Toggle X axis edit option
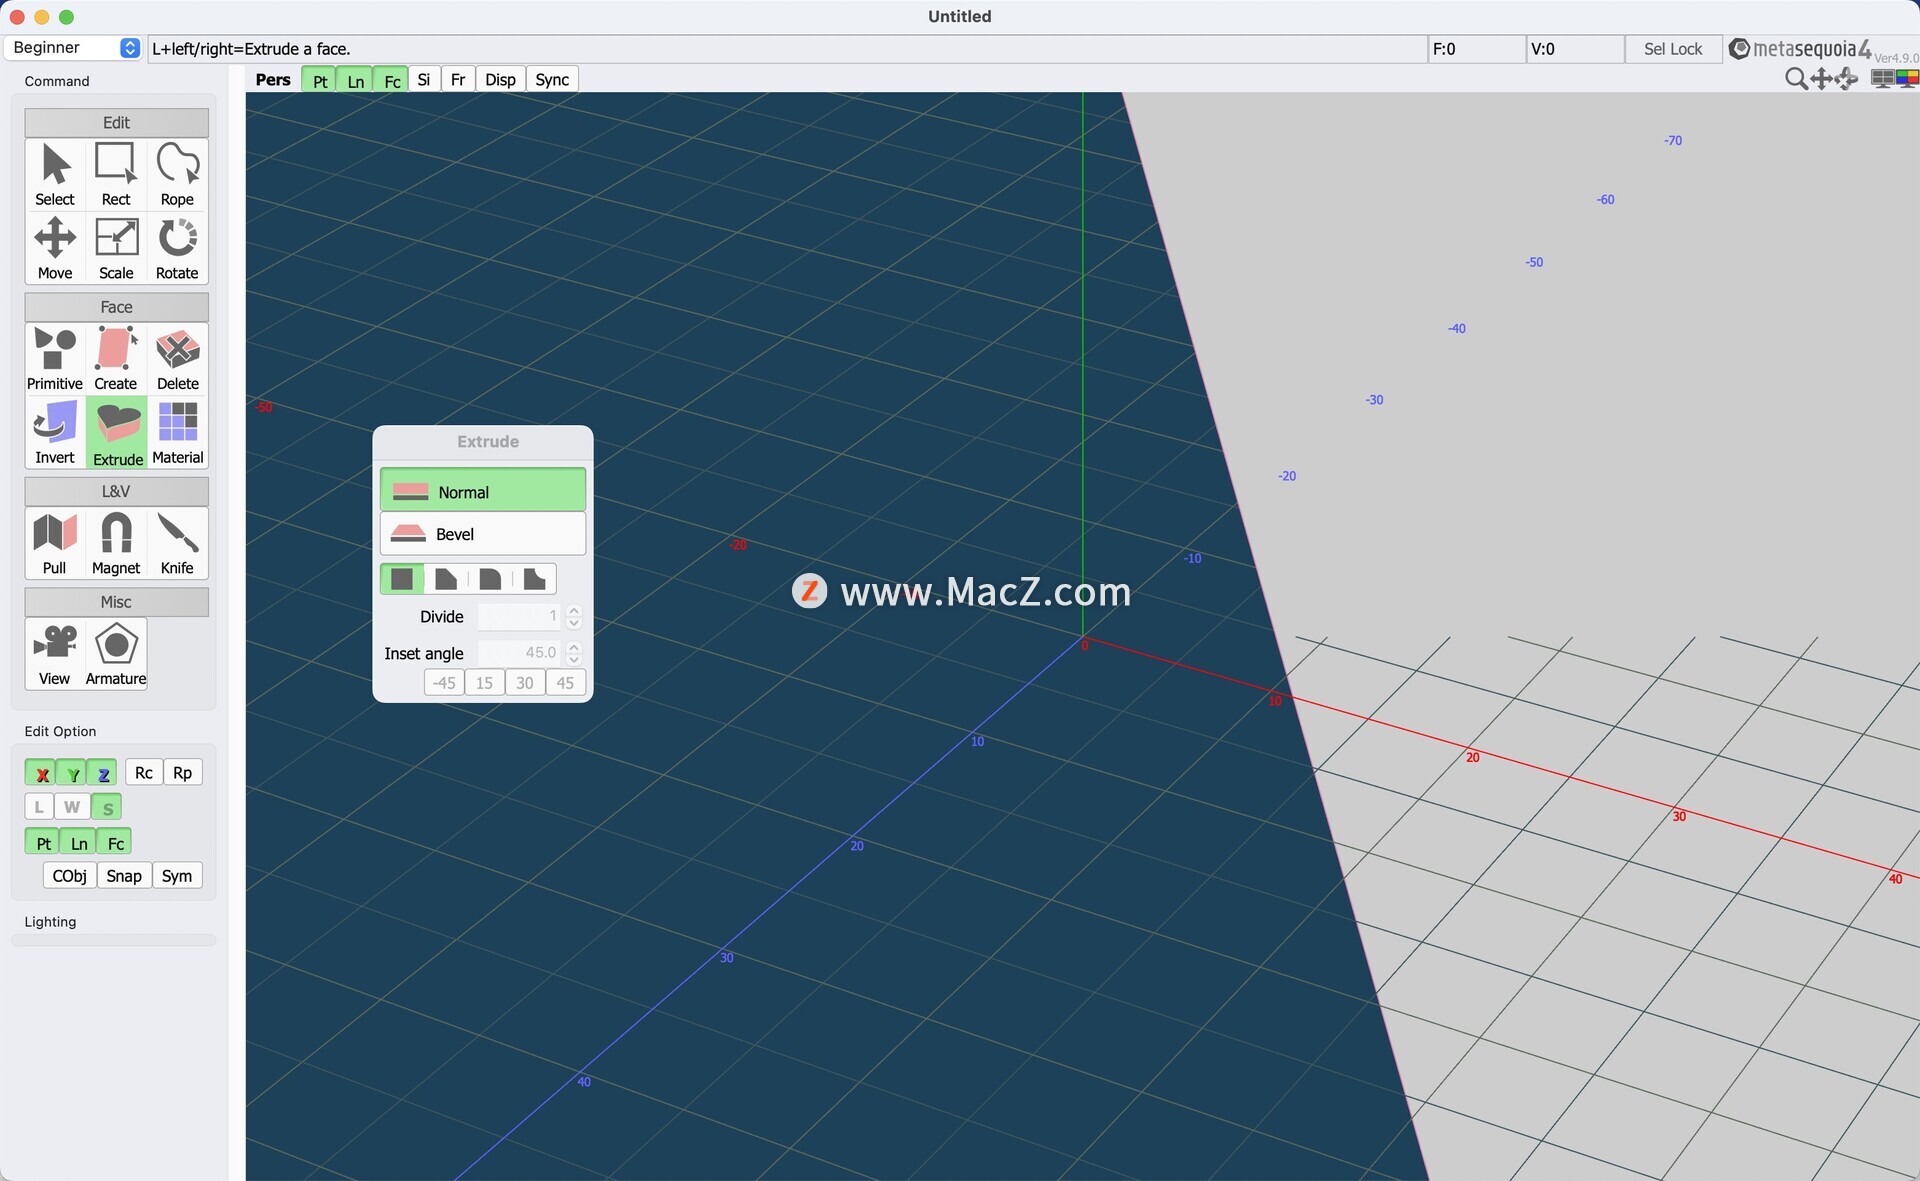This screenshot has width=1920, height=1181. coord(41,773)
